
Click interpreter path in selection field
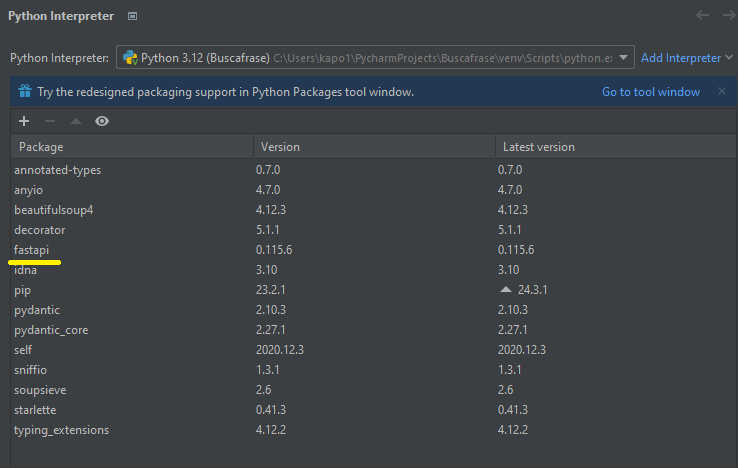point(443,58)
